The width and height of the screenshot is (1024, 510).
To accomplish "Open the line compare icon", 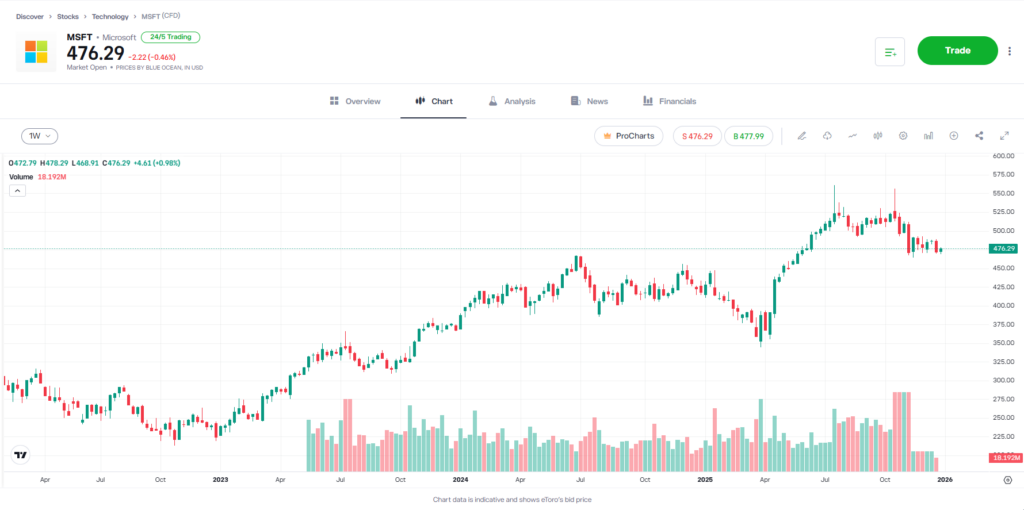I will tap(852, 136).
